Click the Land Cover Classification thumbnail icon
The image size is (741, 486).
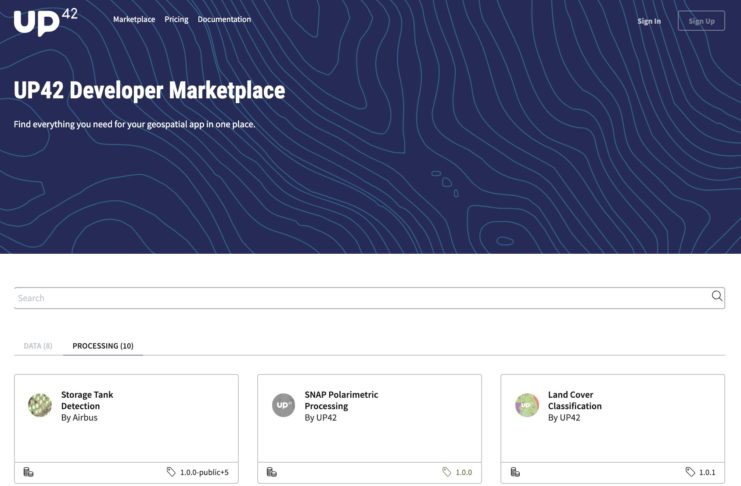click(x=527, y=405)
